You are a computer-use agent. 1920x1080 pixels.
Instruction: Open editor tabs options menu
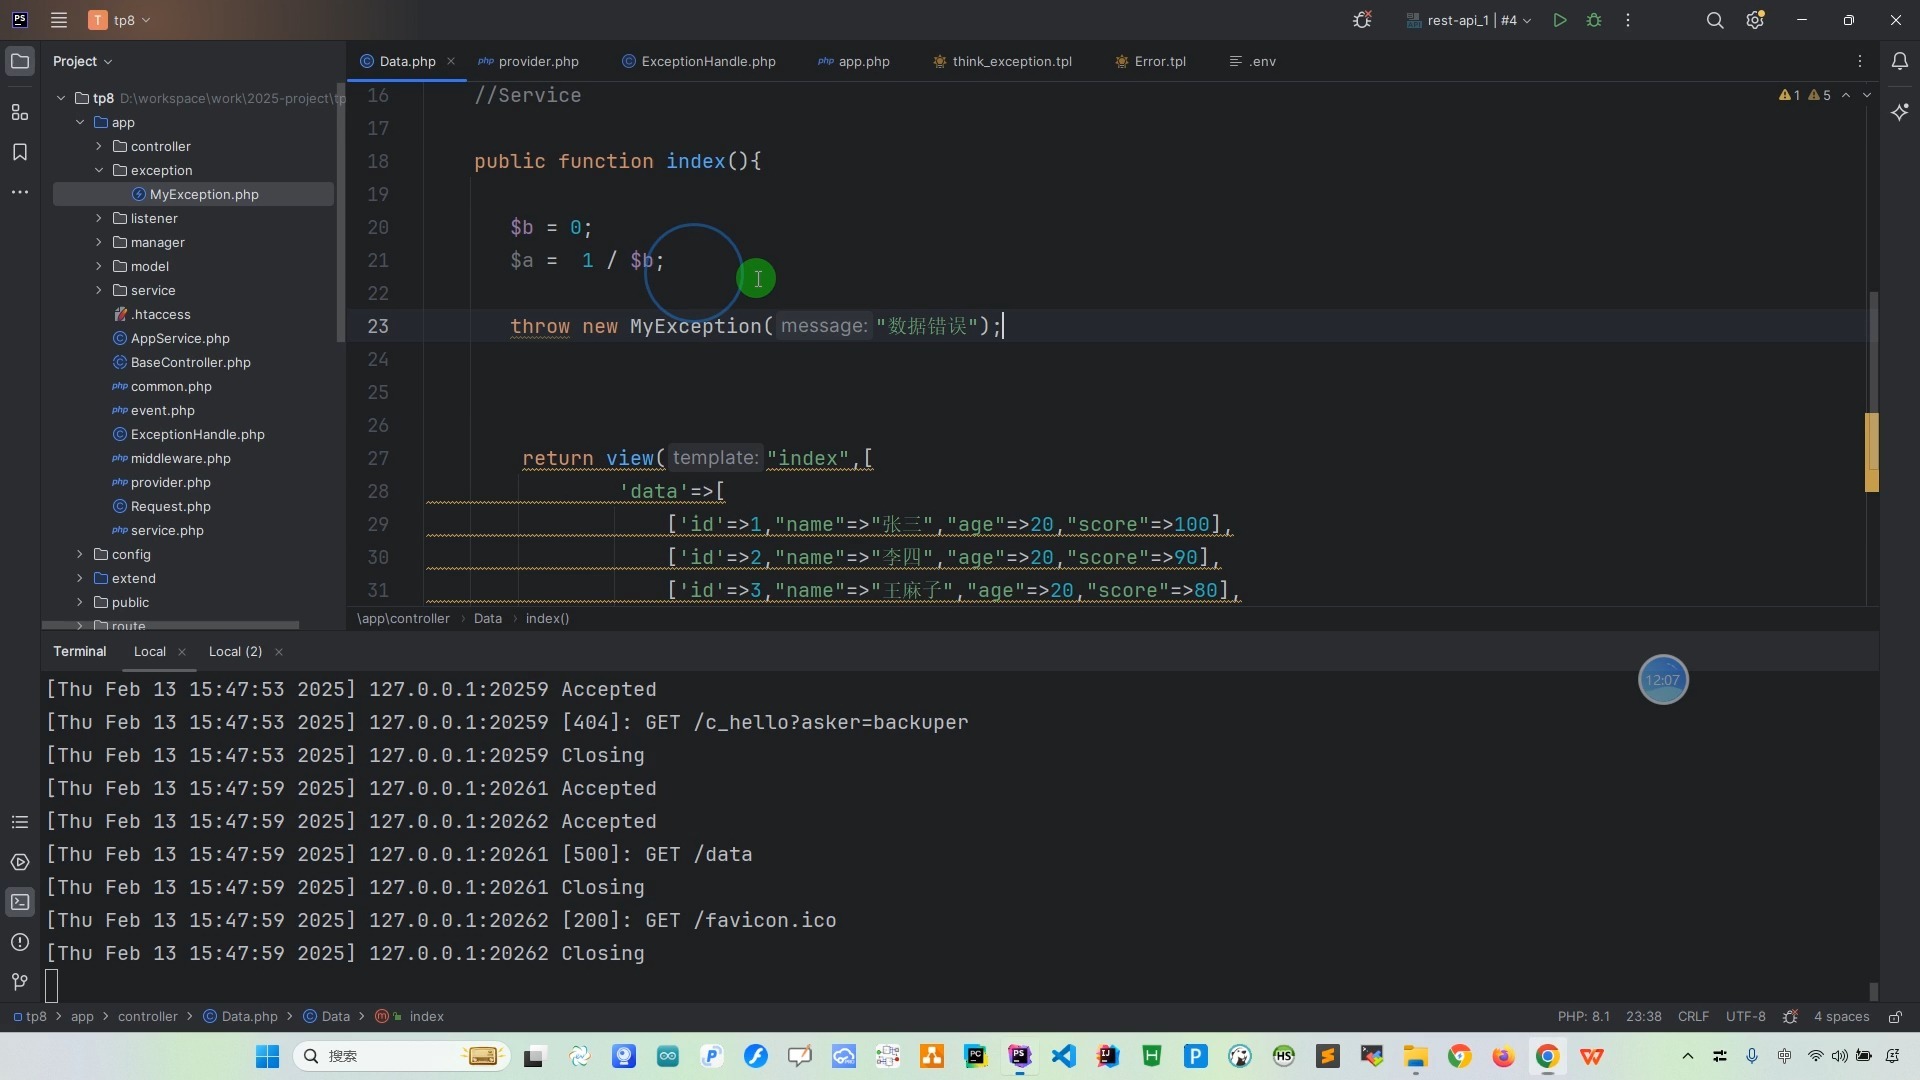(x=1860, y=61)
